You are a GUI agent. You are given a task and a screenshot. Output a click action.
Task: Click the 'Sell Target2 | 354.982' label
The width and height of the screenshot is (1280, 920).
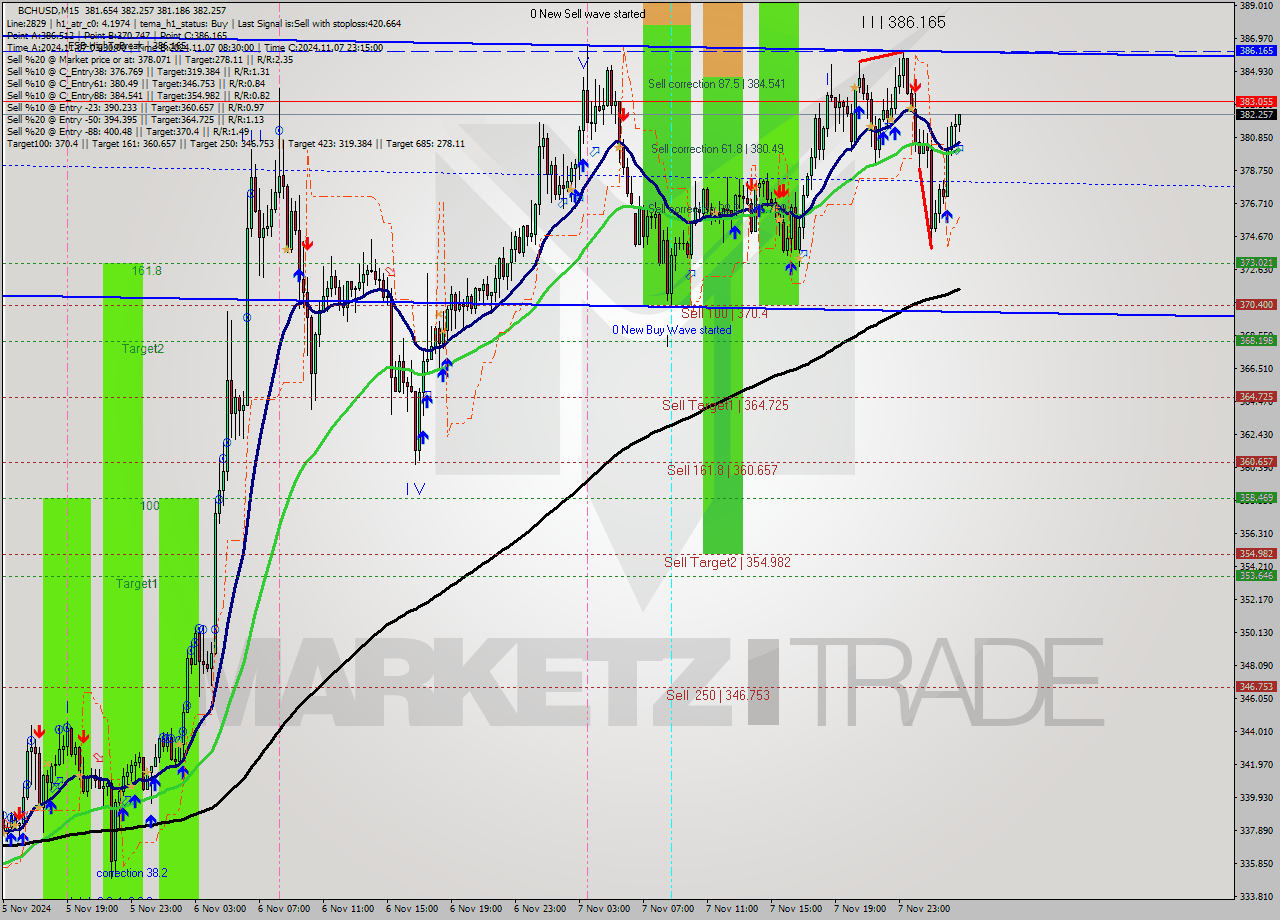coord(727,562)
